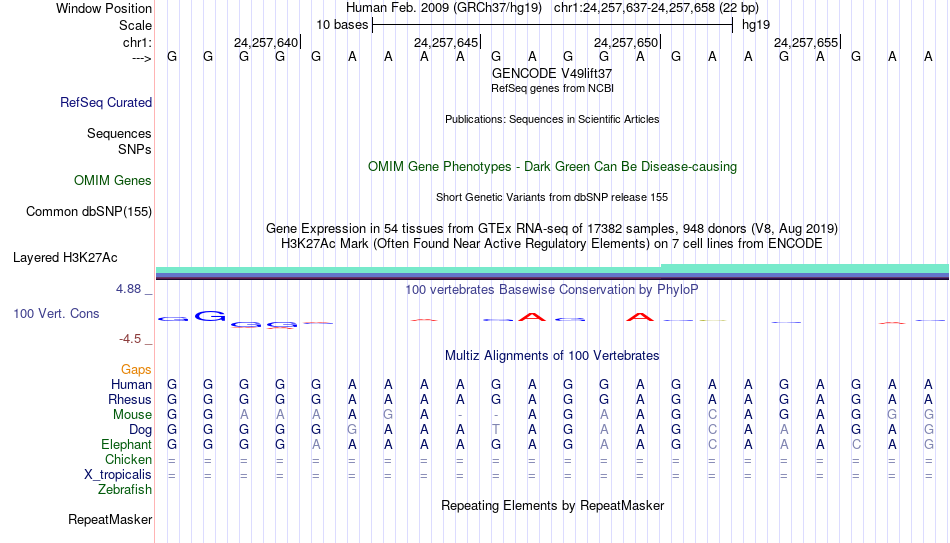Click the H3K27Ac Mark ENCODE track title
Screen dimensions: 950x543
552,244
